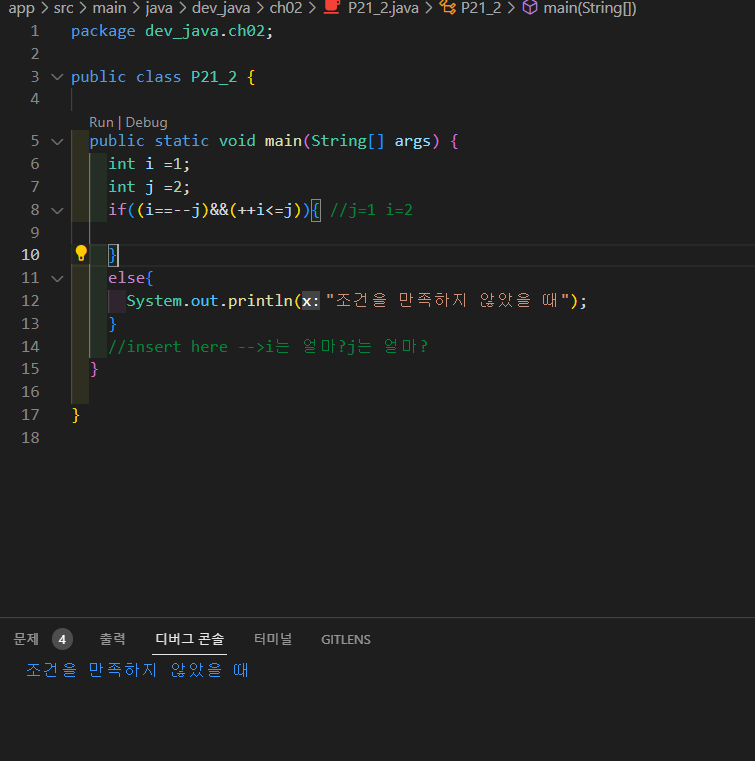Click '(++i<=j)' expression on line 8

(x=266, y=210)
